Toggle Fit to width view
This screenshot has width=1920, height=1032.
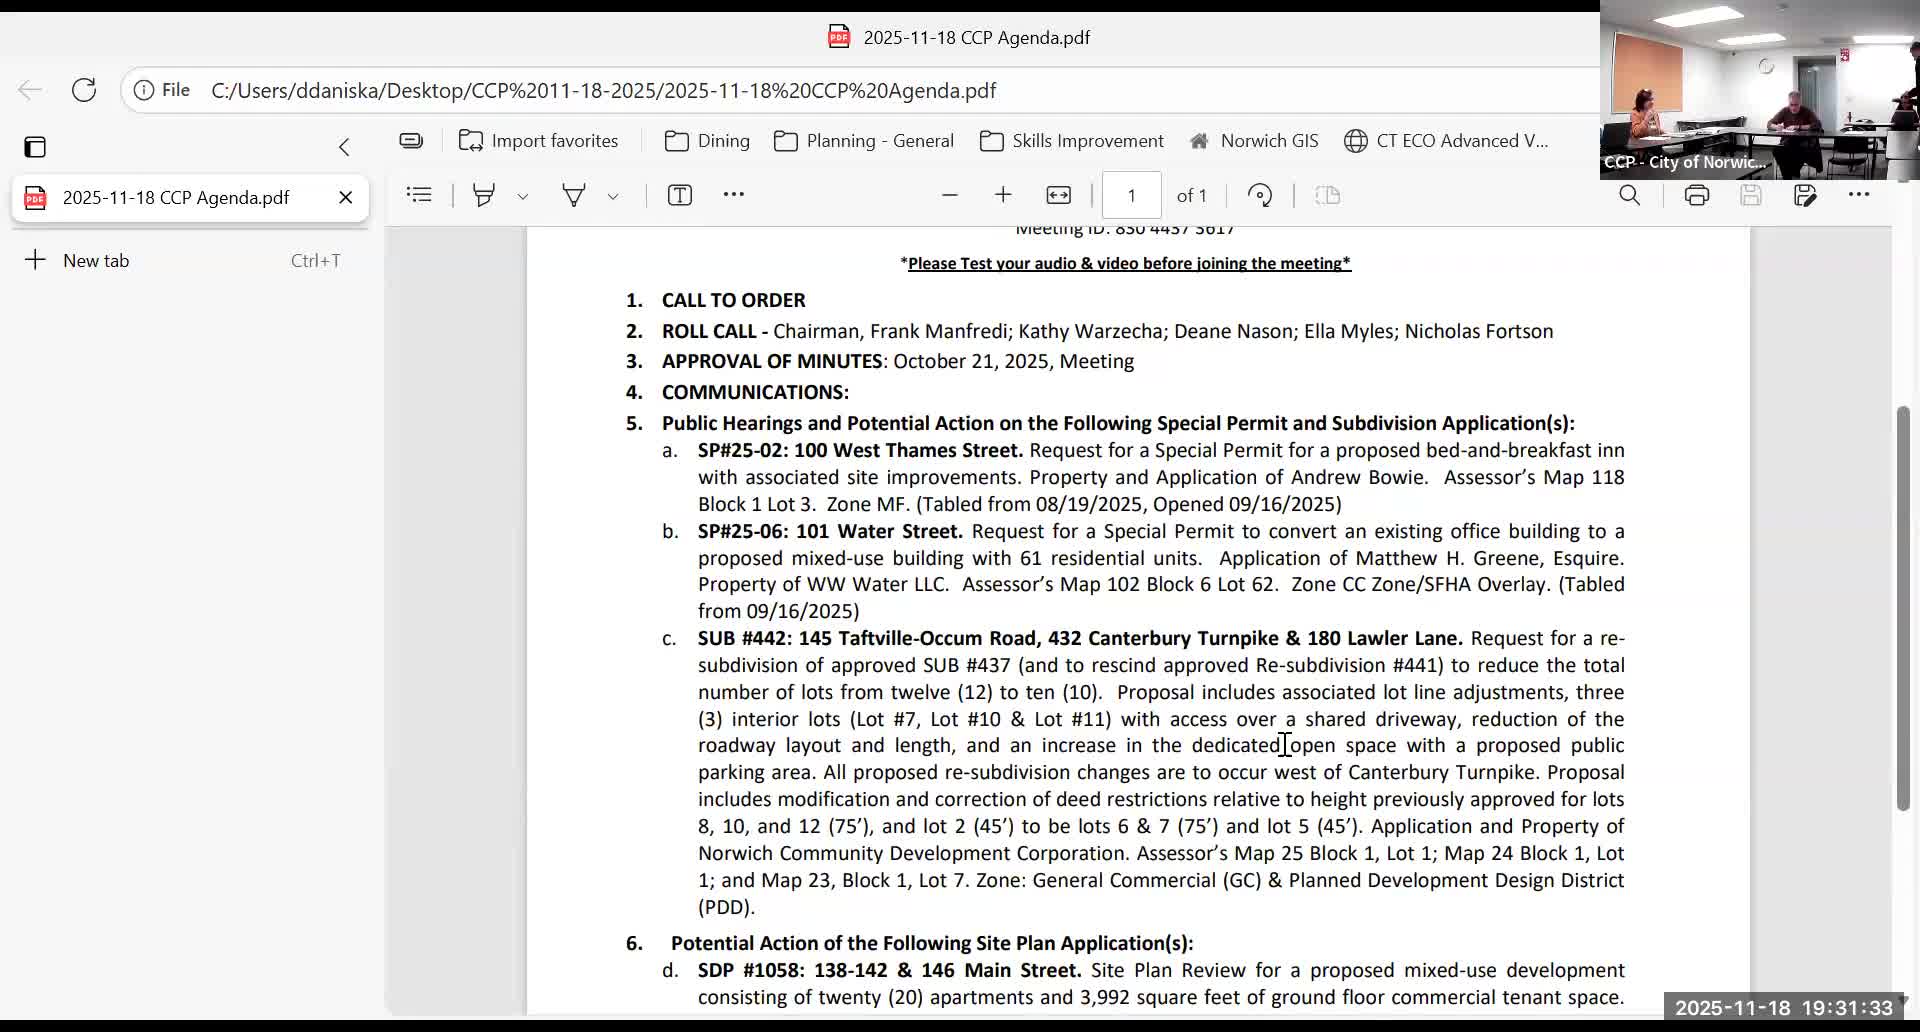click(x=1059, y=195)
